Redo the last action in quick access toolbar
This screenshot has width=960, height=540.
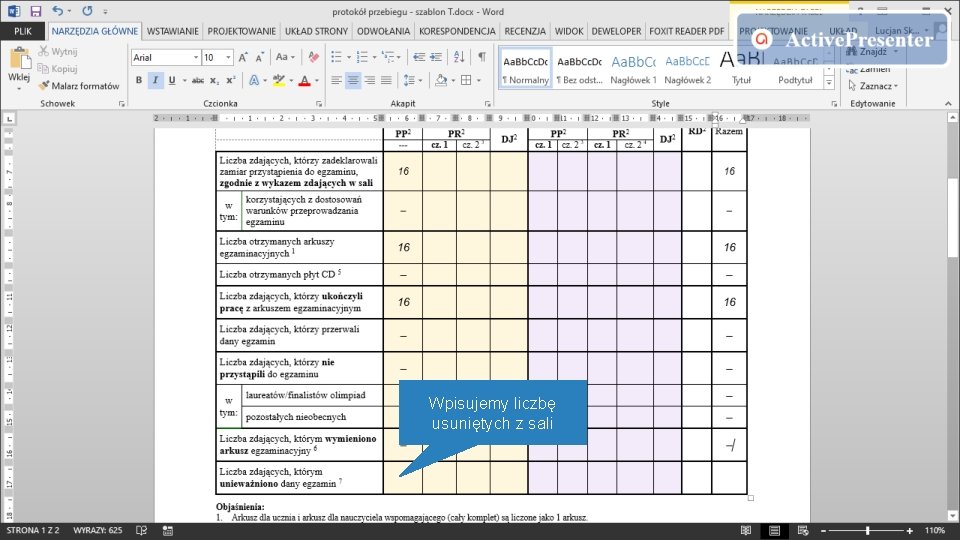pyautogui.click(x=87, y=11)
